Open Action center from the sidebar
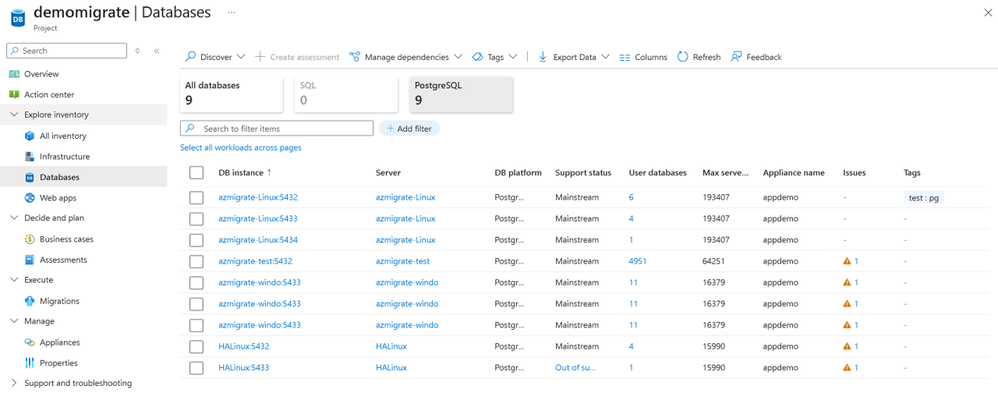Image resolution: width=998 pixels, height=393 pixels. point(49,94)
